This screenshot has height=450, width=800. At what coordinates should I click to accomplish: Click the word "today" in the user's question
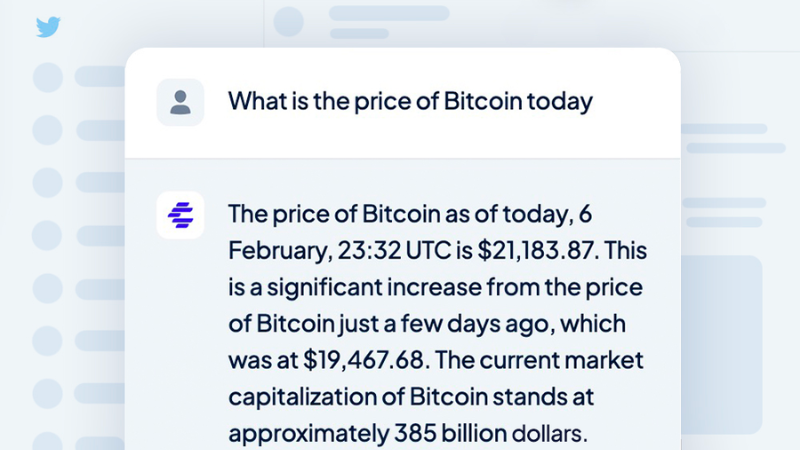563,102
